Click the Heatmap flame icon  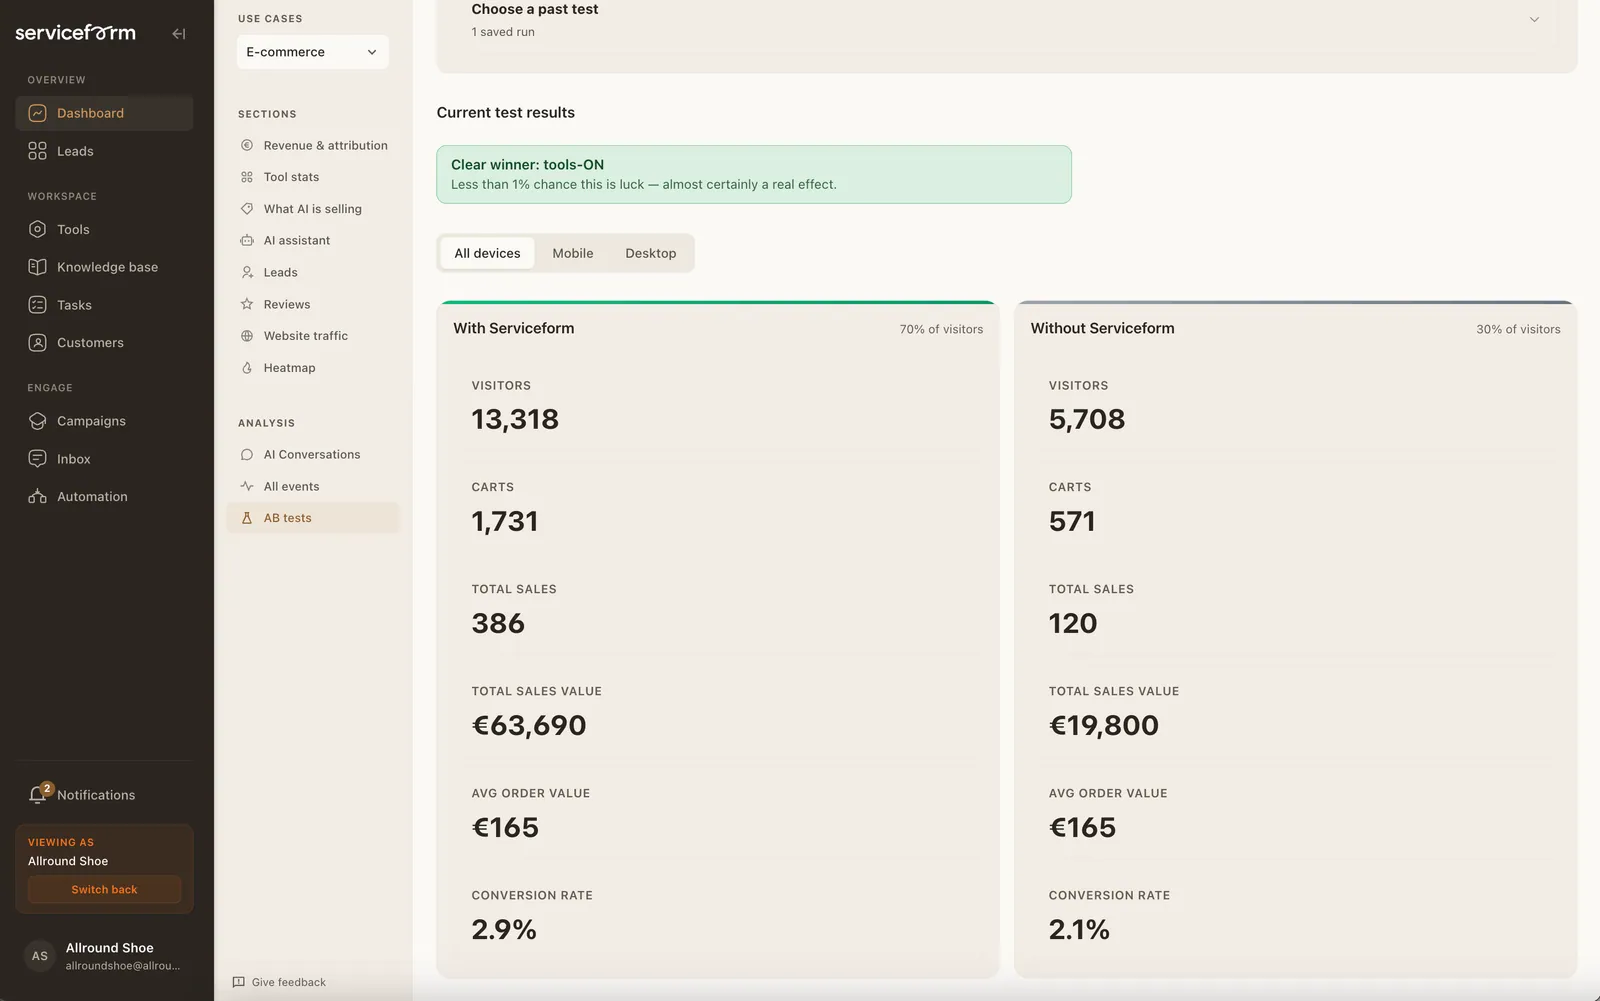tap(247, 368)
